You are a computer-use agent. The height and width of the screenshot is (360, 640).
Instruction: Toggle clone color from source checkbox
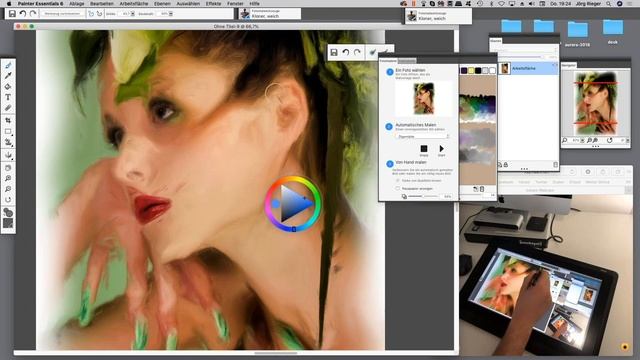pyautogui.click(x=398, y=180)
